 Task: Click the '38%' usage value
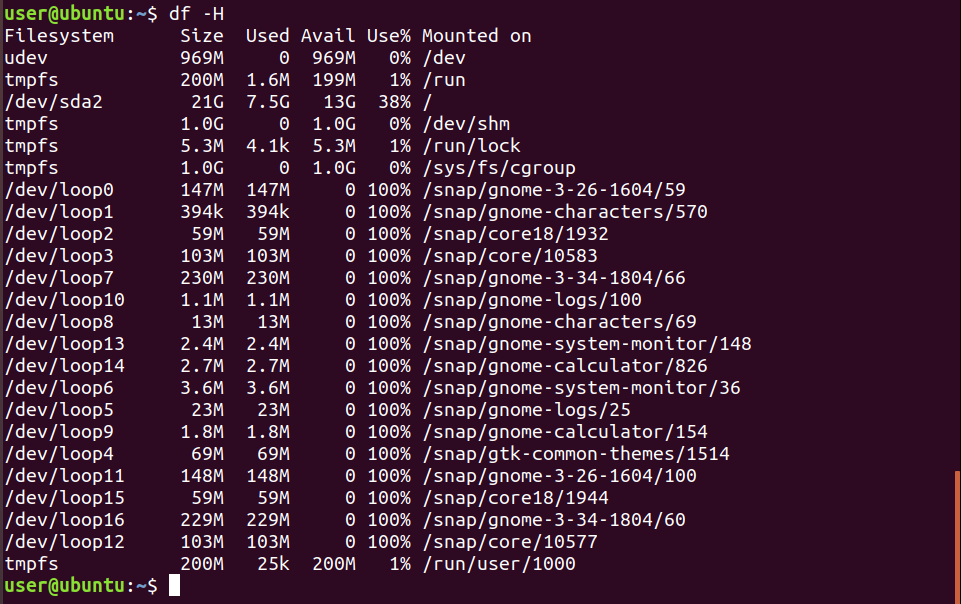[395, 102]
